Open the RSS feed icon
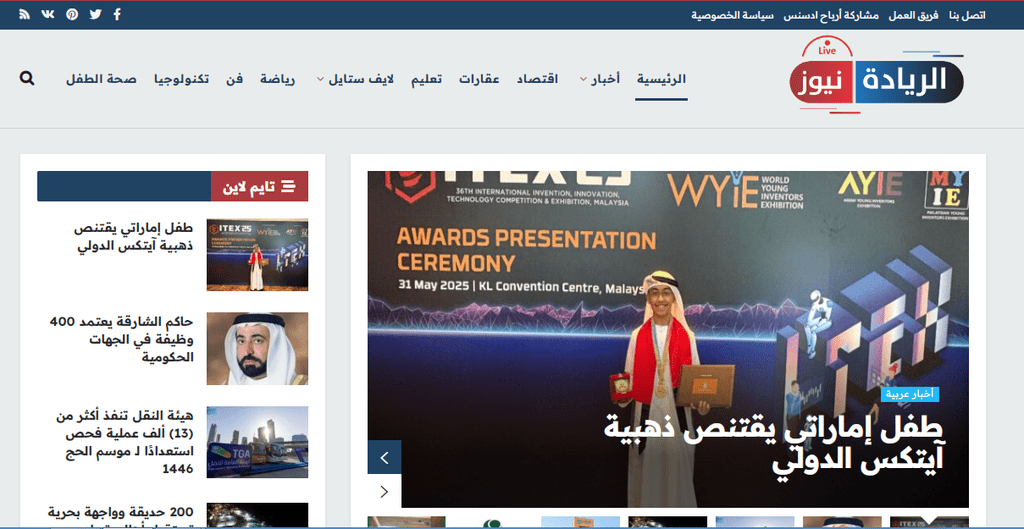 coord(24,14)
